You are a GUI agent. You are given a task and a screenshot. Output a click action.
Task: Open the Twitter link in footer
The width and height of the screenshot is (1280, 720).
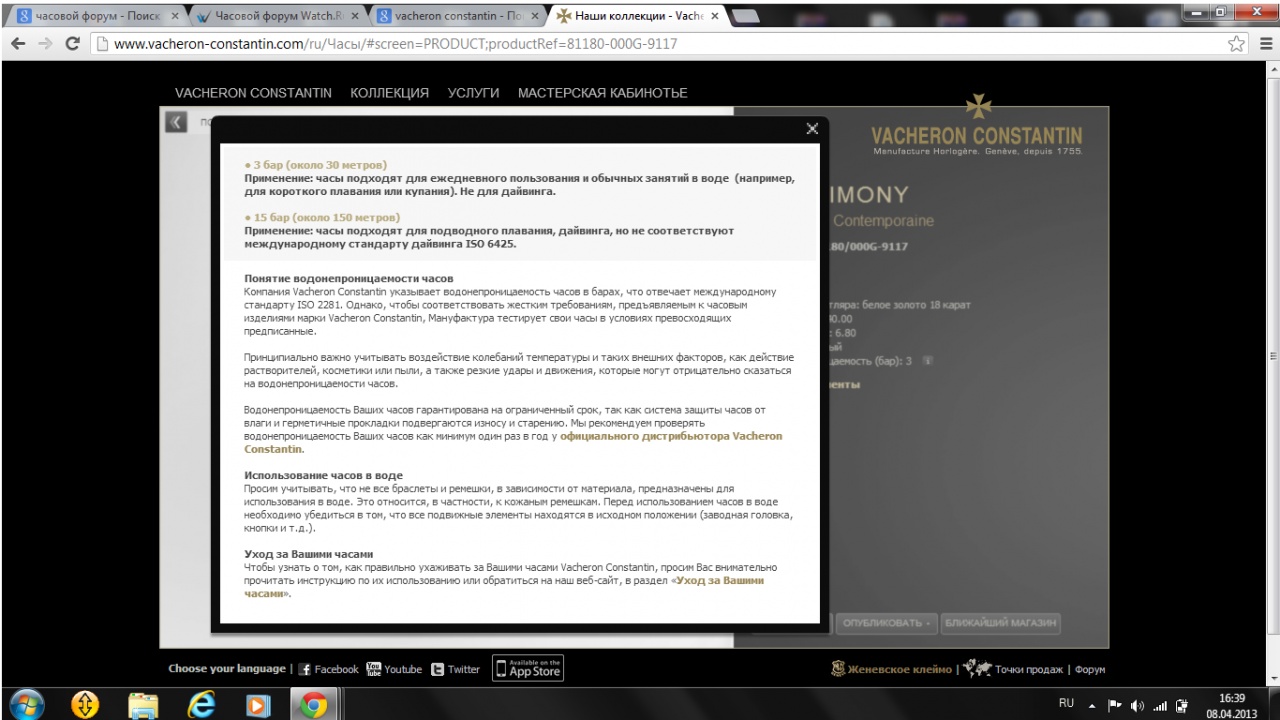455,669
